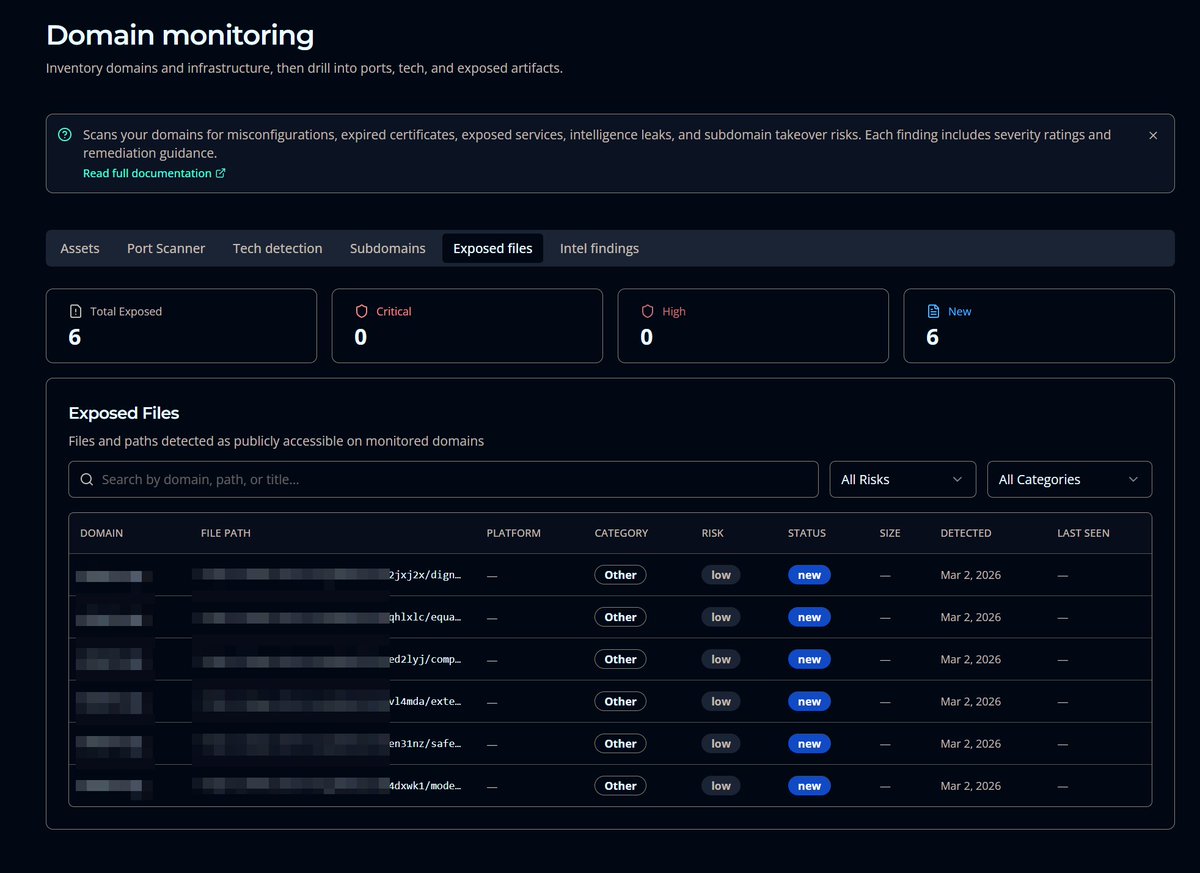This screenshot has height=873, width=1200.
Task: Go to the Subdomains tab
Action: pos(388,248)
